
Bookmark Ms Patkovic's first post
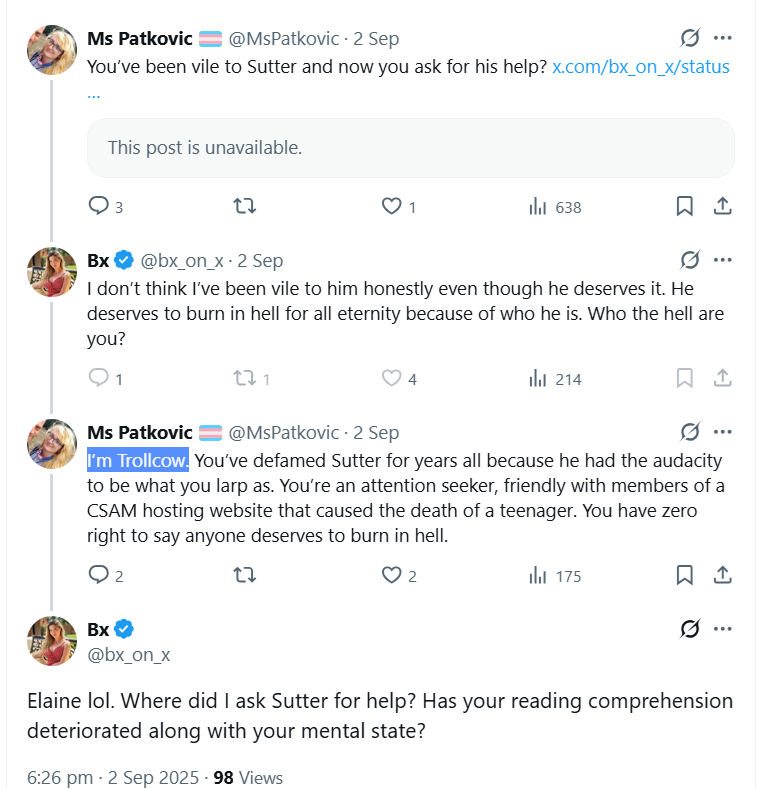pos(685,207)
